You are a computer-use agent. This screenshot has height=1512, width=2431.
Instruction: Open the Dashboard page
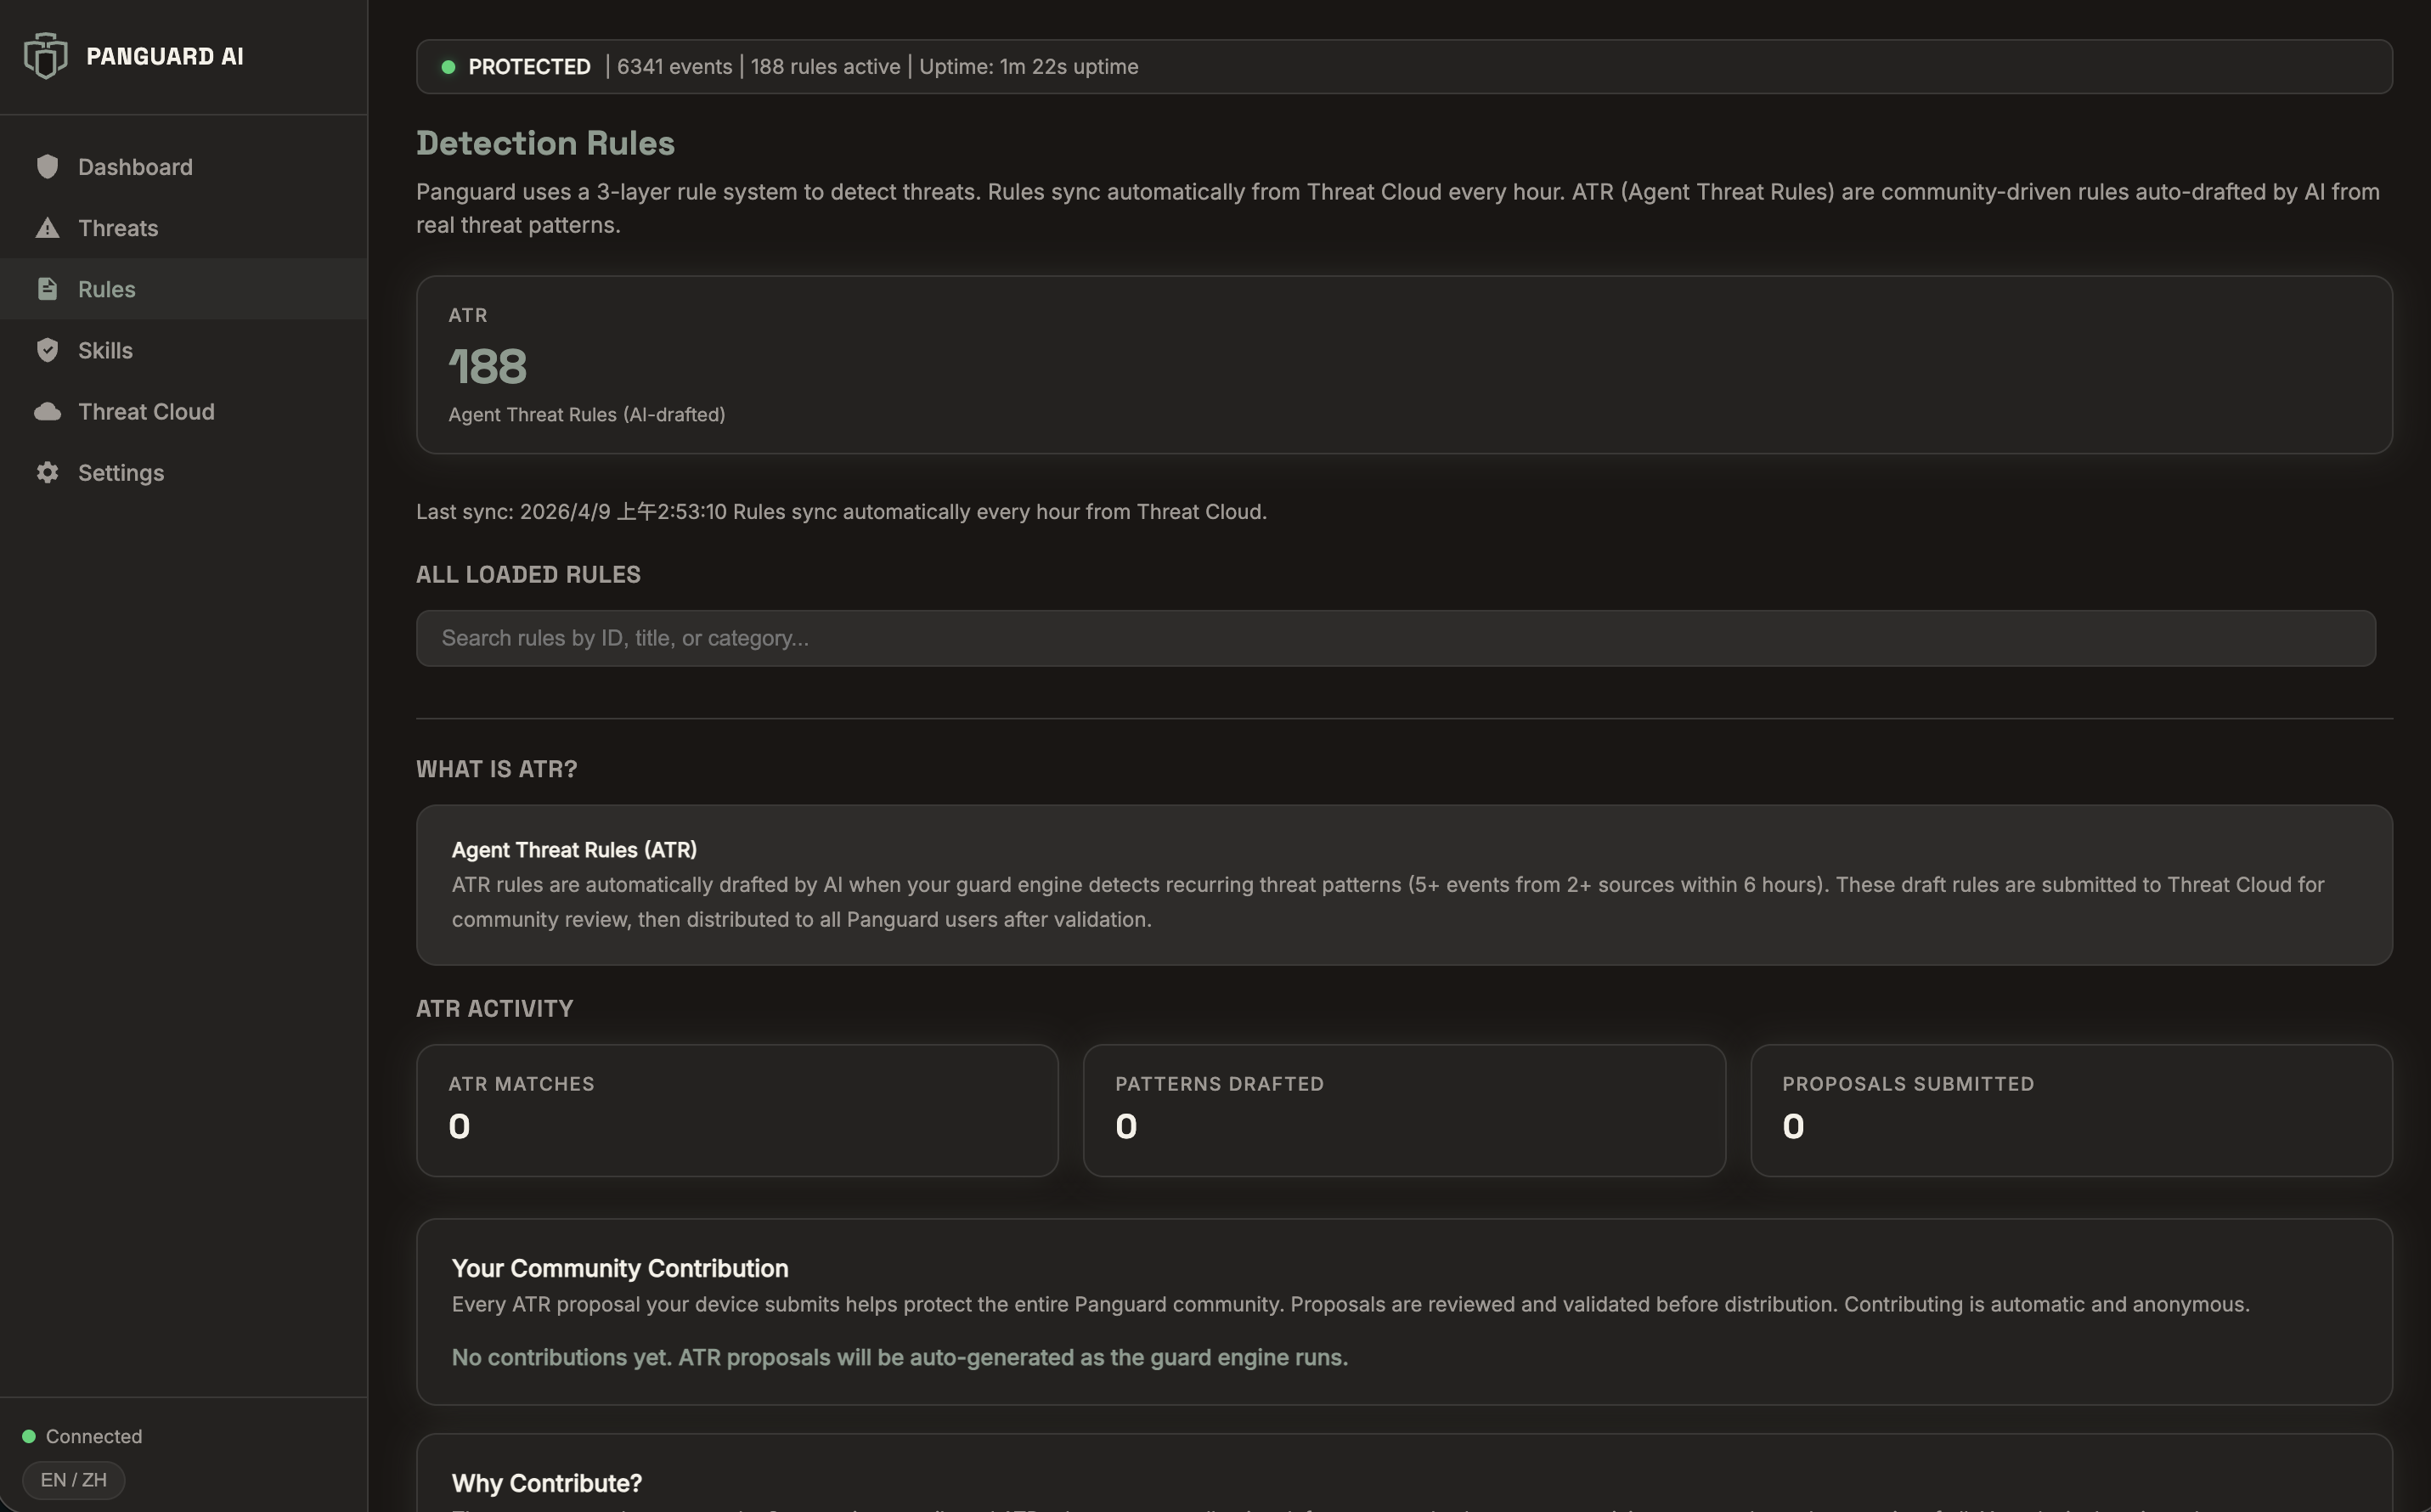tap(183, 167)
